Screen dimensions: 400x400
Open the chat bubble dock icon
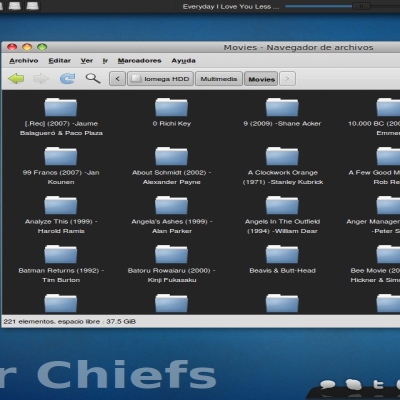pos(328,385)
